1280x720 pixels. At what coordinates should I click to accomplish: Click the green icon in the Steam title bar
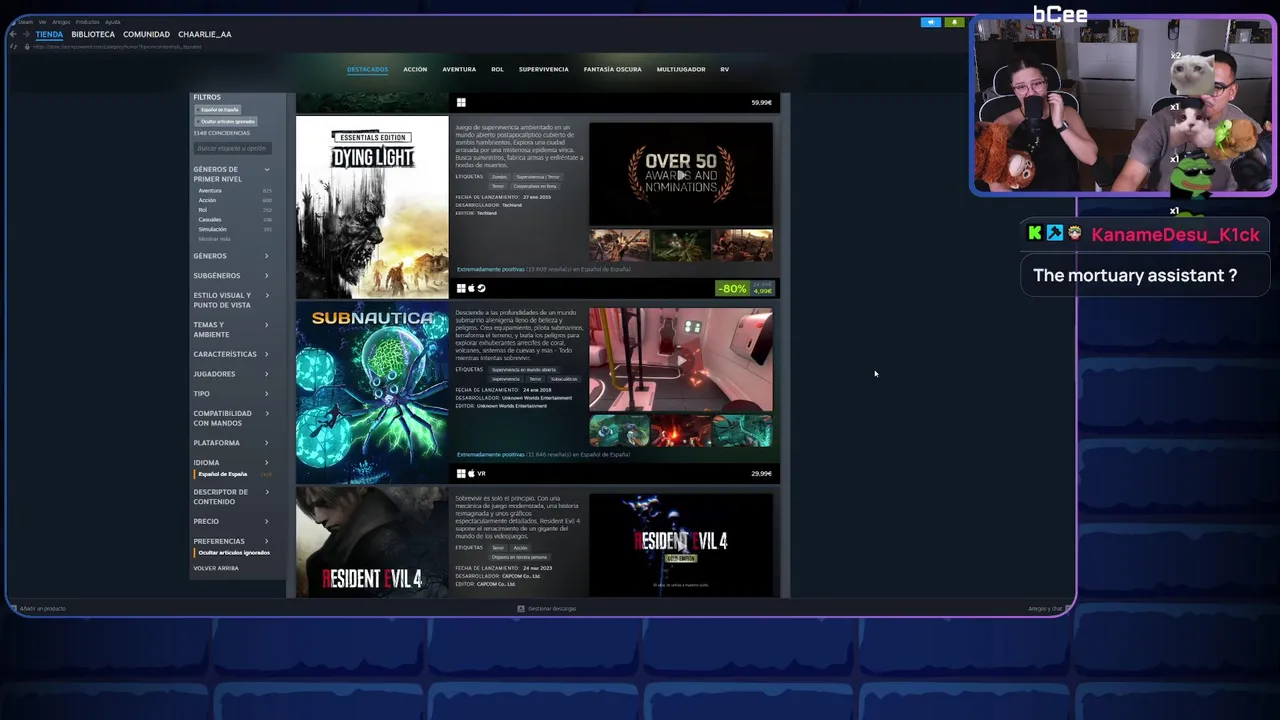954,22
